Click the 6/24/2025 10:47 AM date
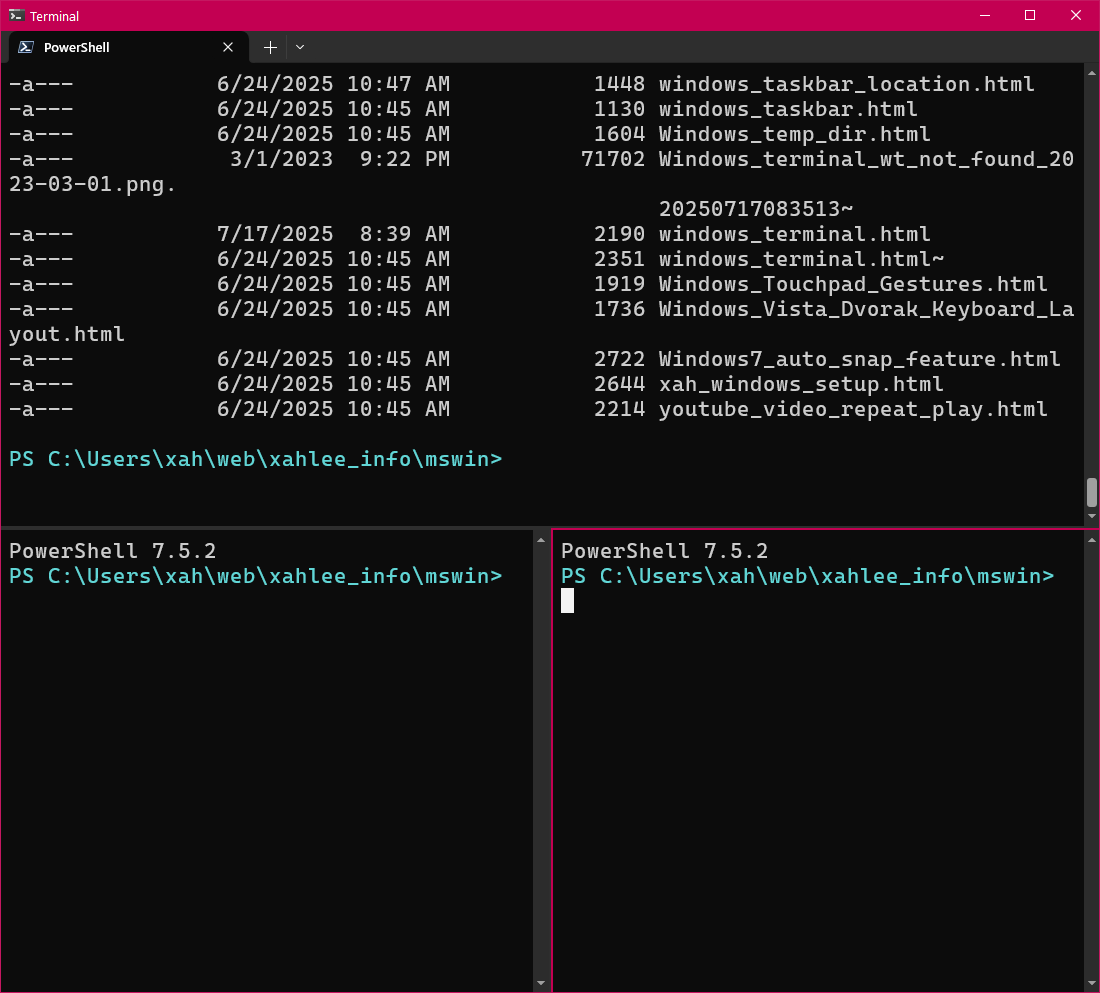1100x993 pixels. [333, 84]
